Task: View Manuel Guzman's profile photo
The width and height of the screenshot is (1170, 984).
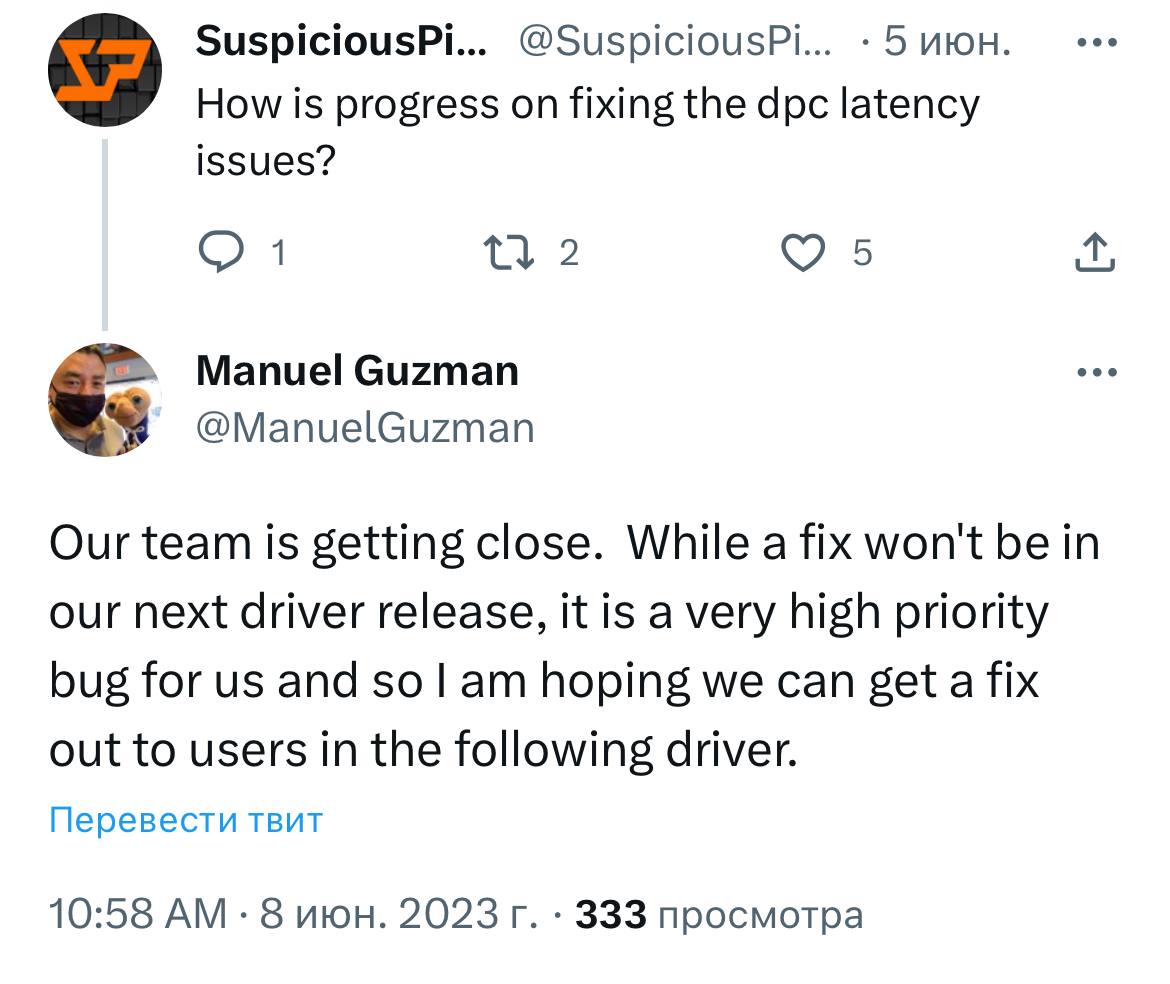Action: pyautogui.click(x=104, y=399)
